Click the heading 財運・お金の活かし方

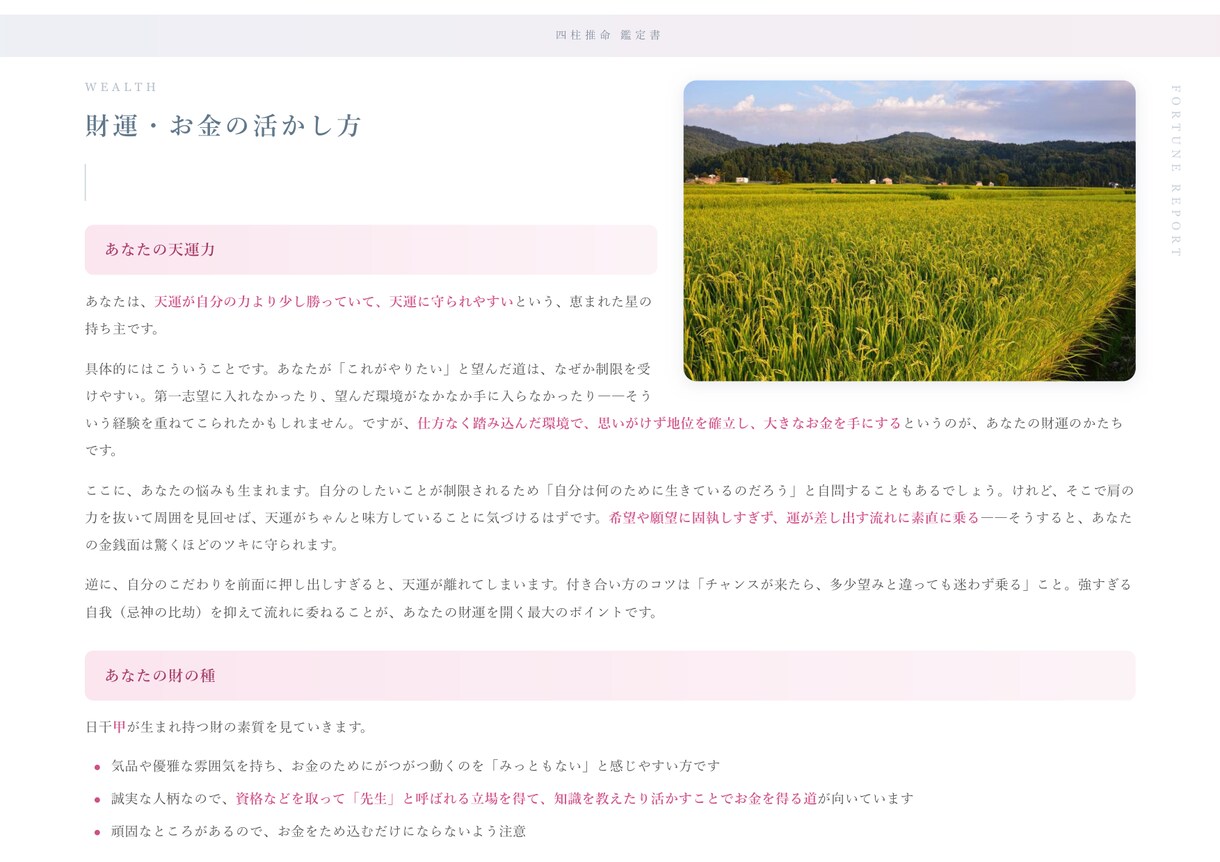click(223, 126)
